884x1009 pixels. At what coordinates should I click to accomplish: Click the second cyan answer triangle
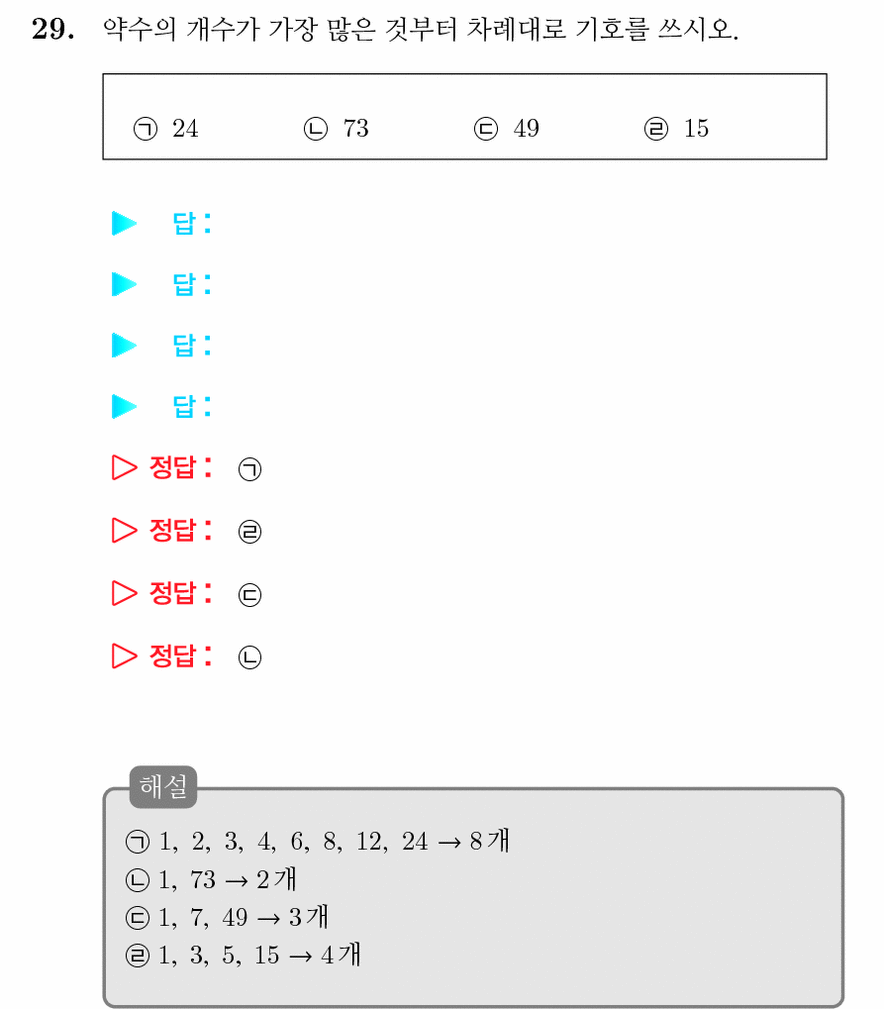click(x=124, y=284)
